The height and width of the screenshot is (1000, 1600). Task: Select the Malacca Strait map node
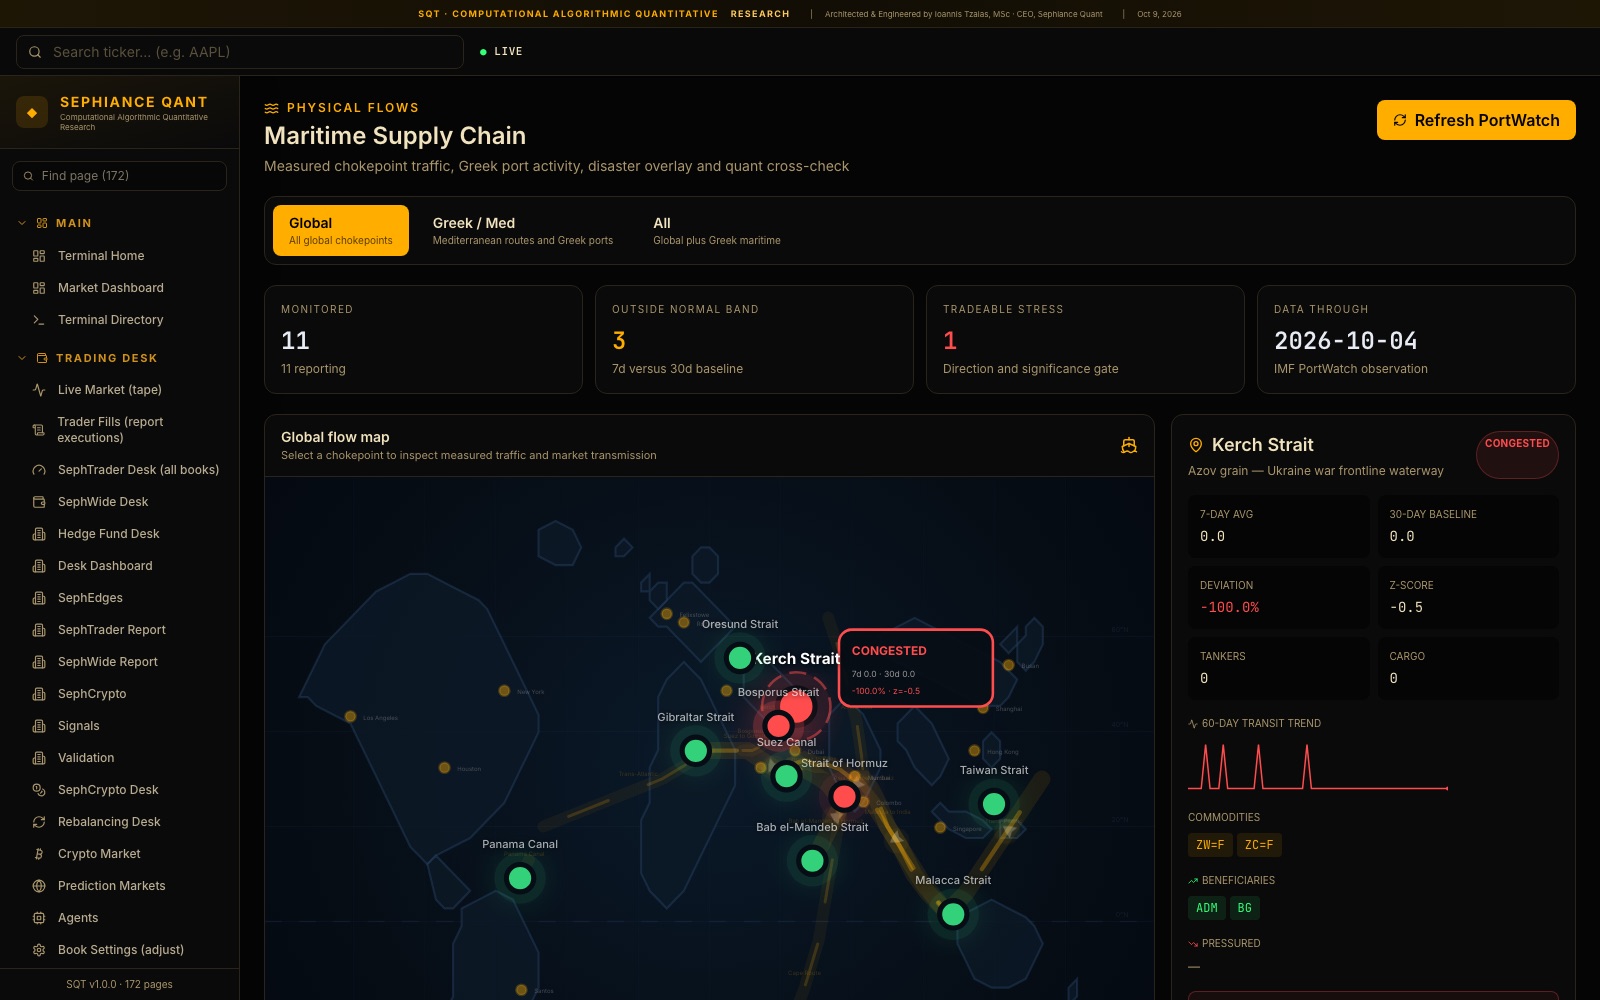(953, 914)
